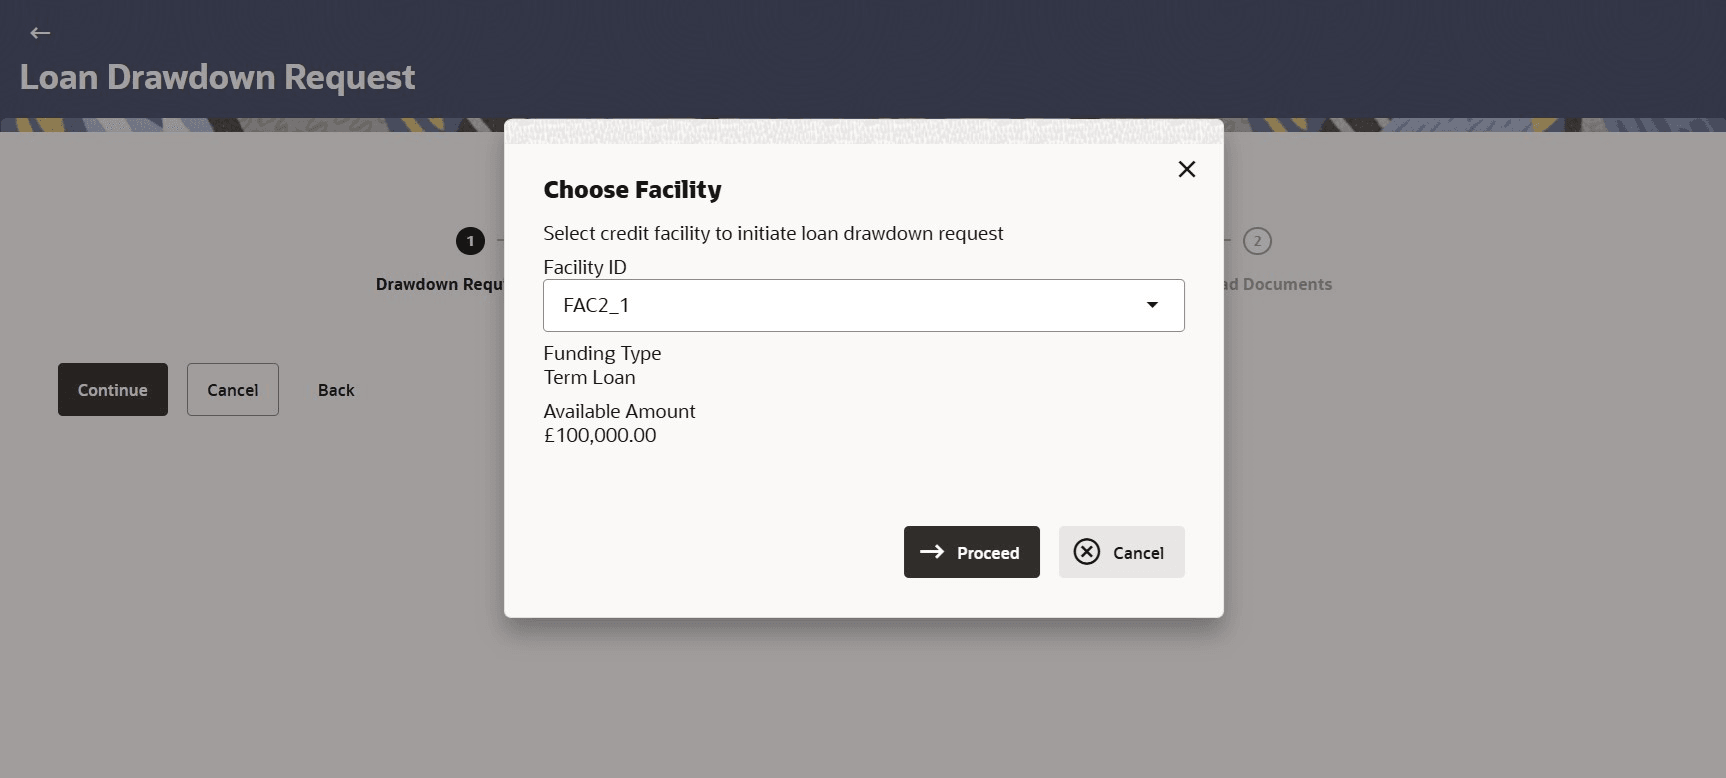1726x778 pixels.
Task: Click the Proceed button label
Action: point(988,553)
